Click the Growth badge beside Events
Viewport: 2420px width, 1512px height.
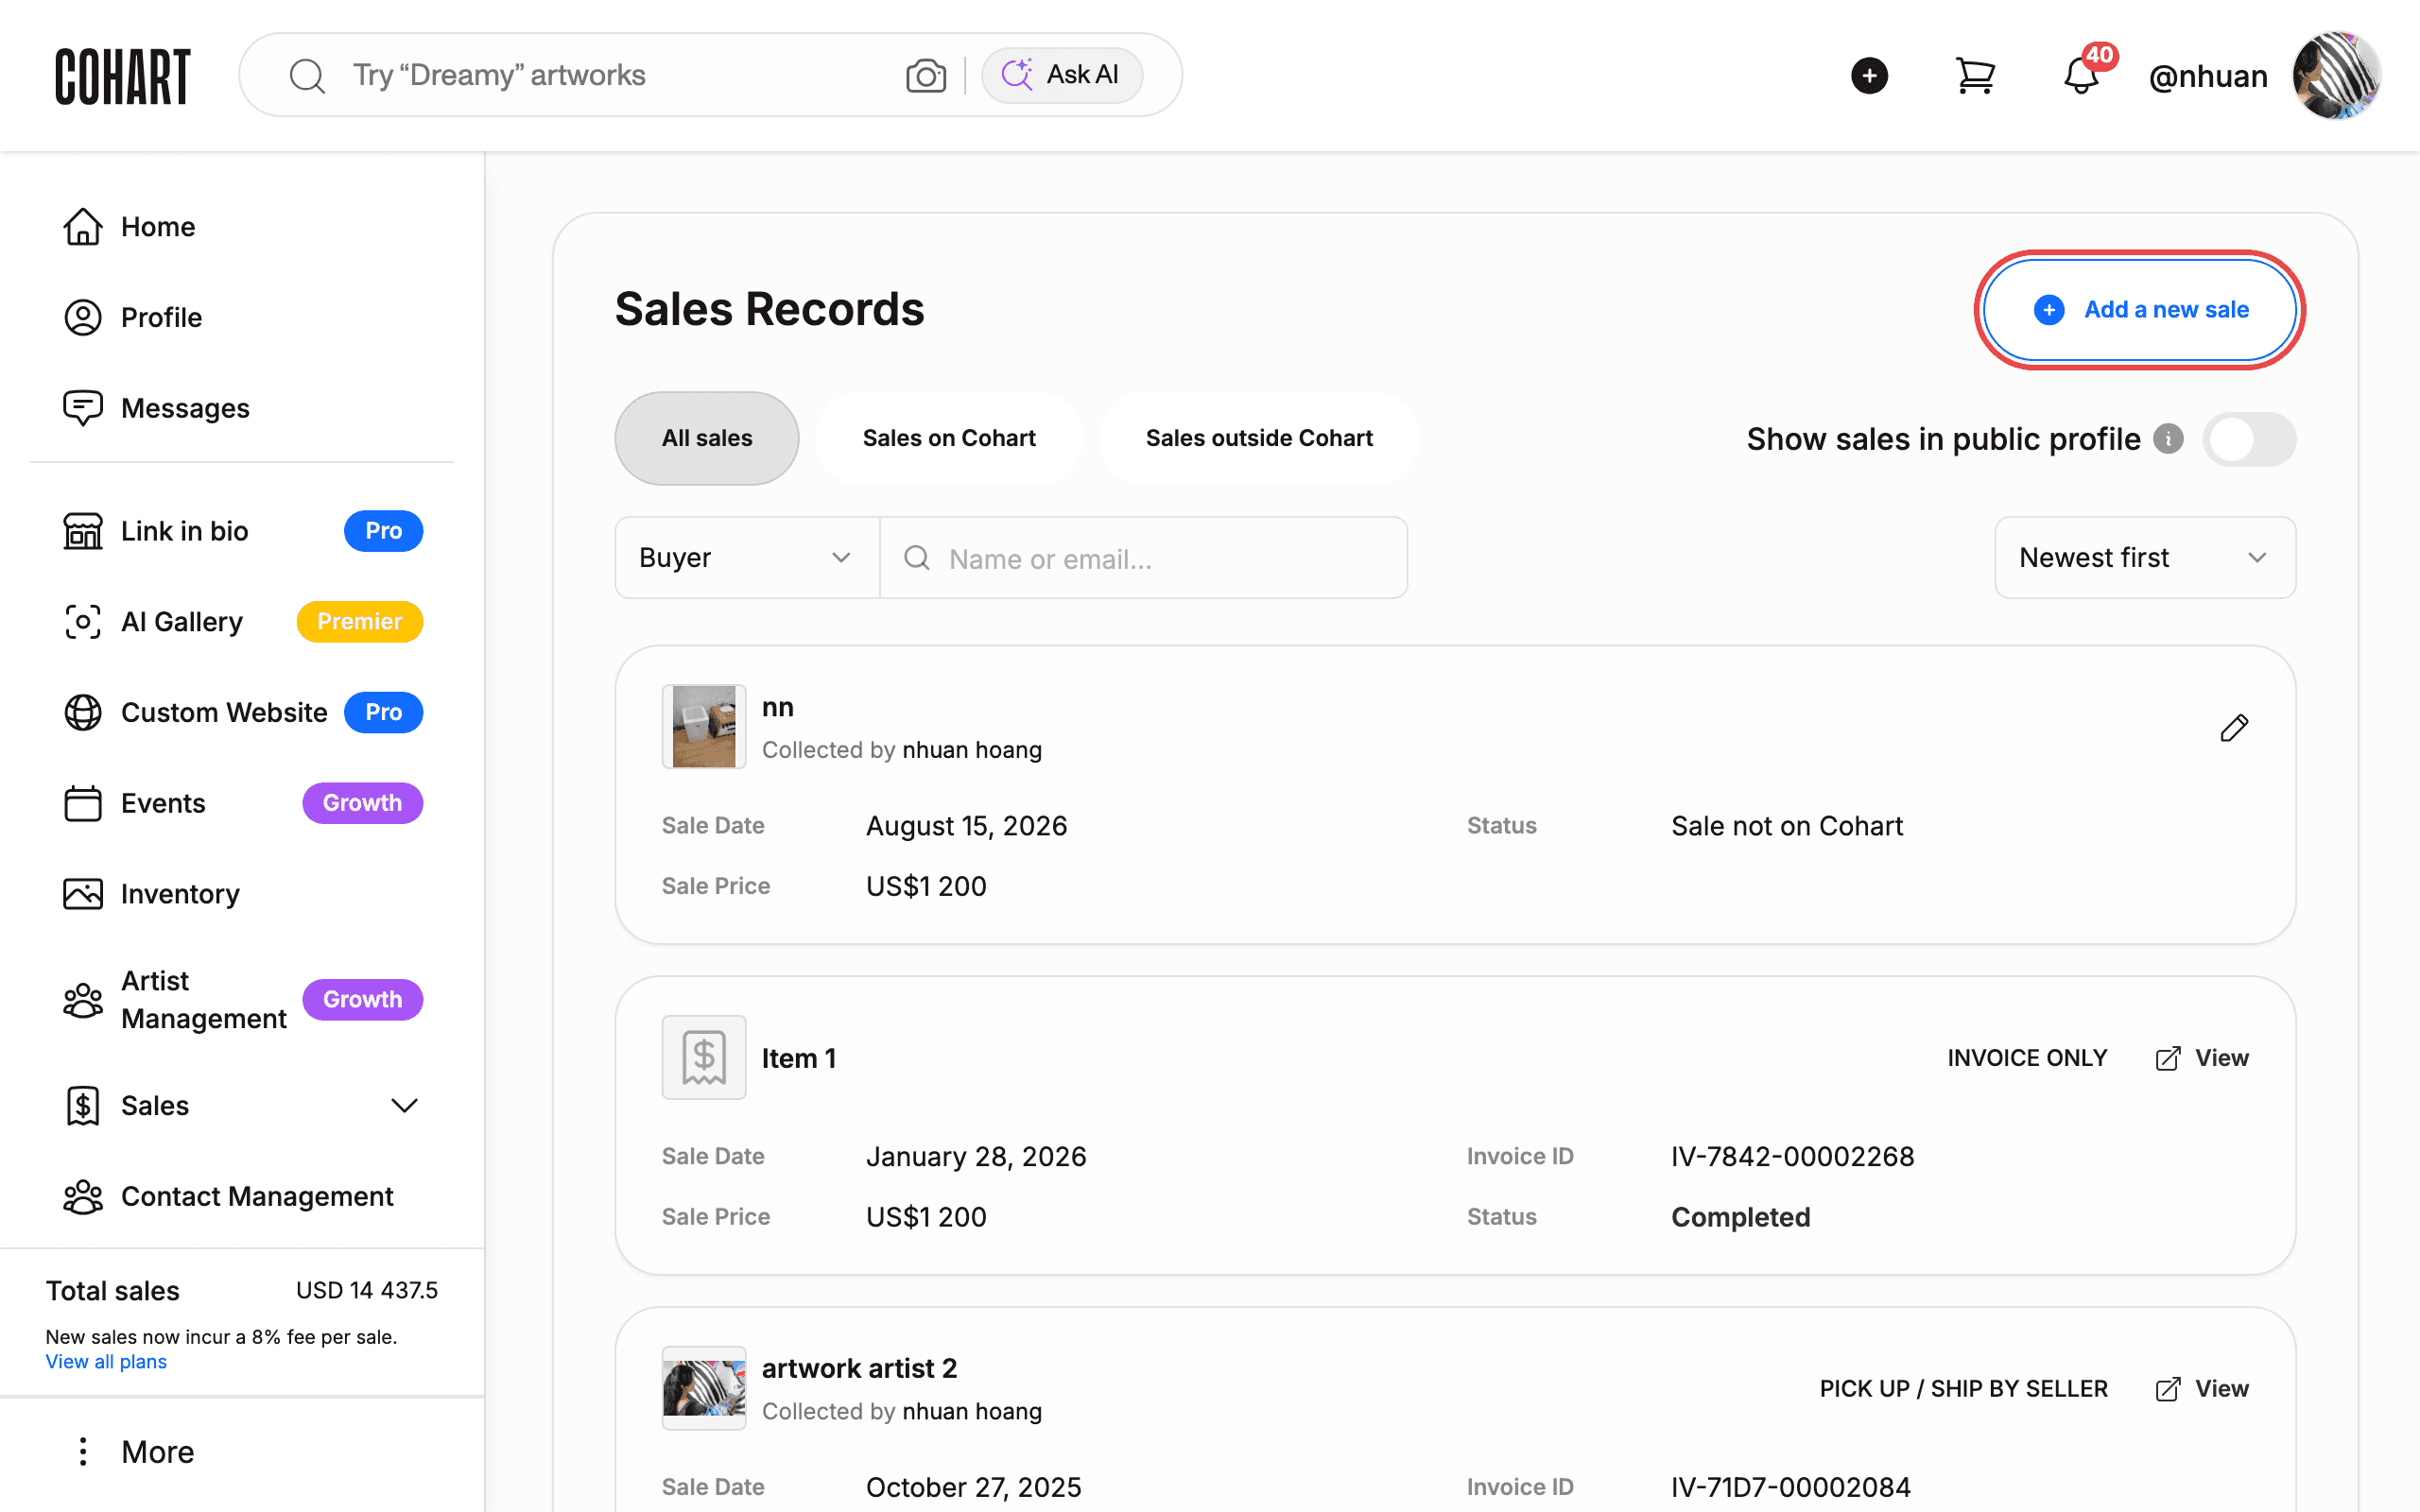tap(362, 803)
